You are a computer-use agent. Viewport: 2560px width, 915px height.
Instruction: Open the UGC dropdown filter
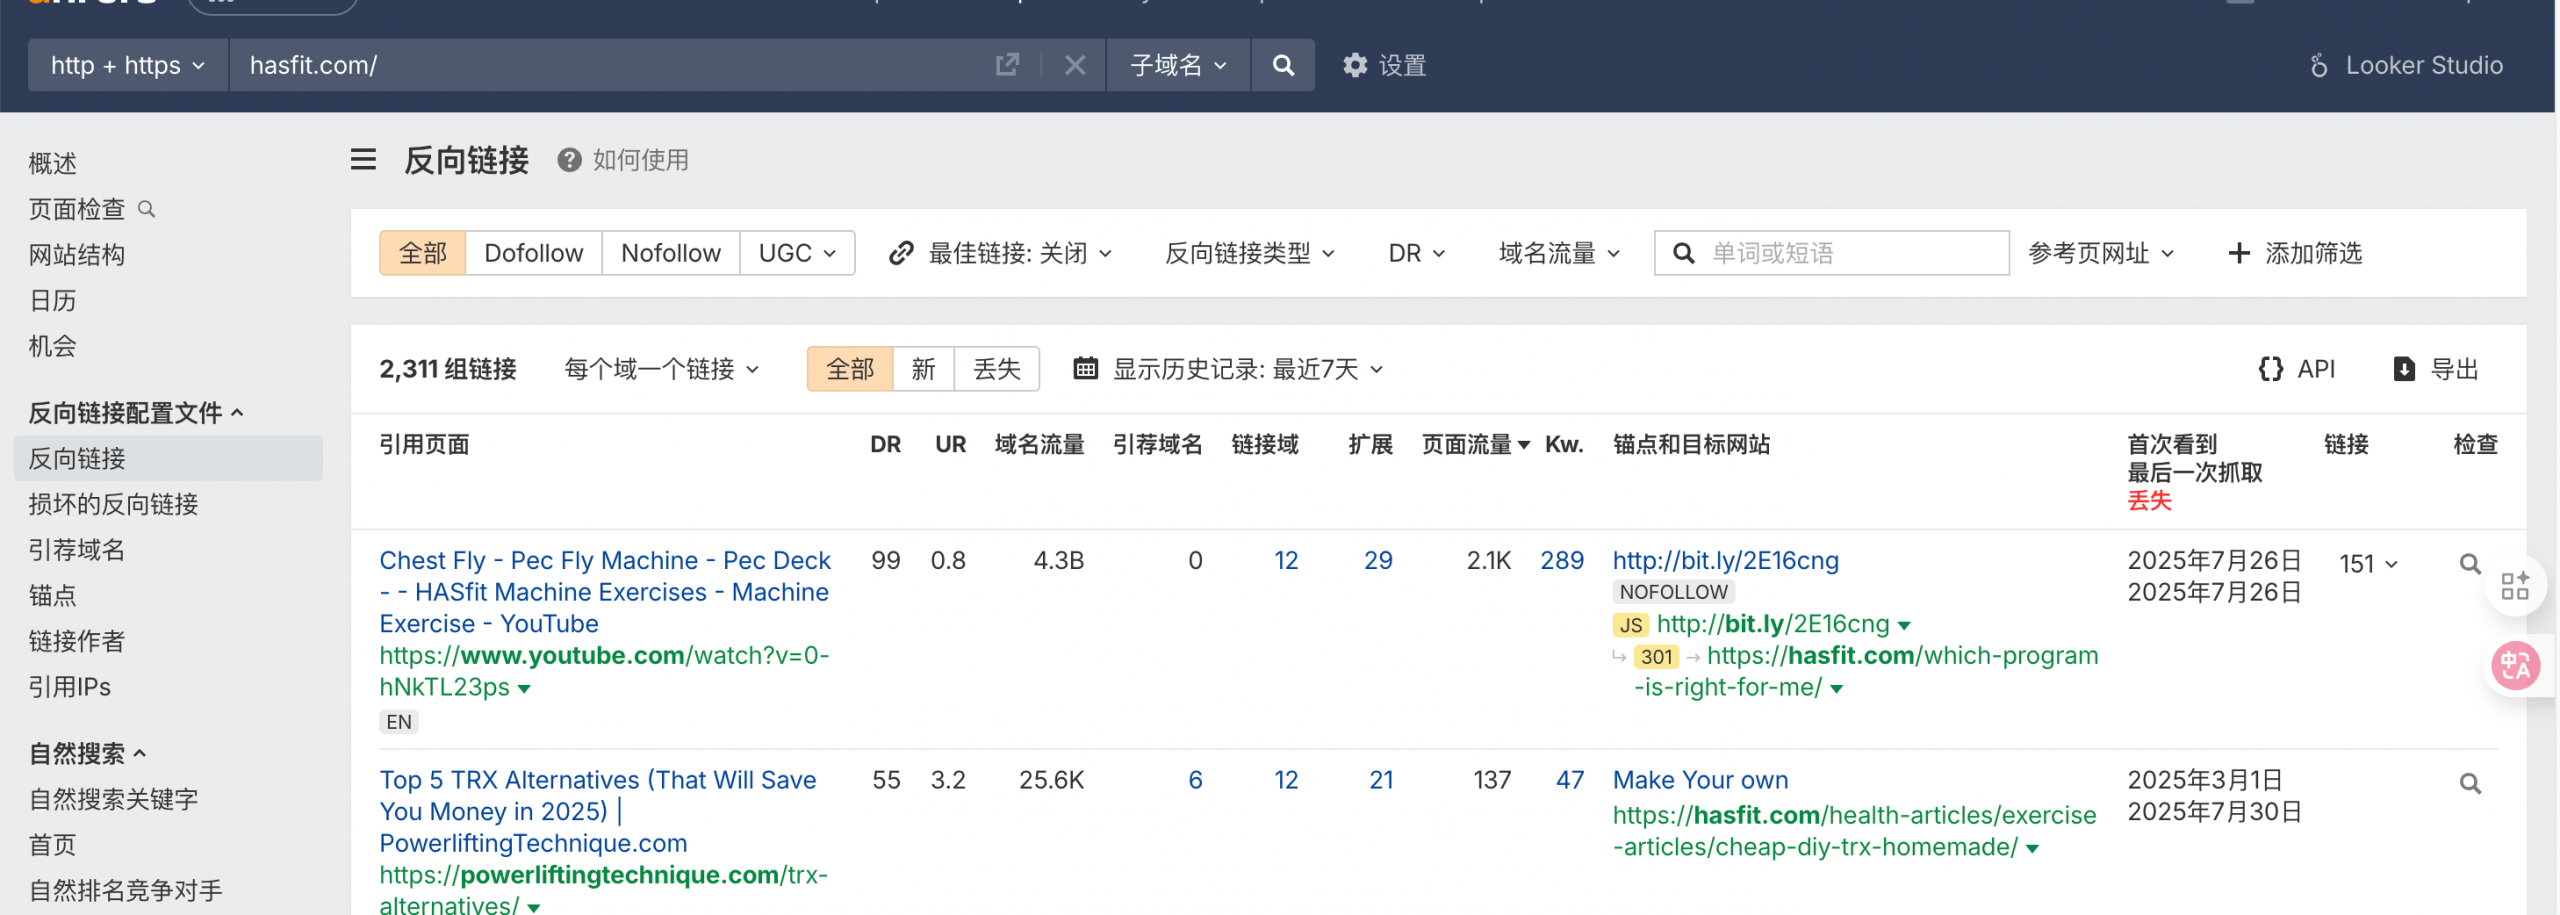pyautogui.click(x=797, y=253)
